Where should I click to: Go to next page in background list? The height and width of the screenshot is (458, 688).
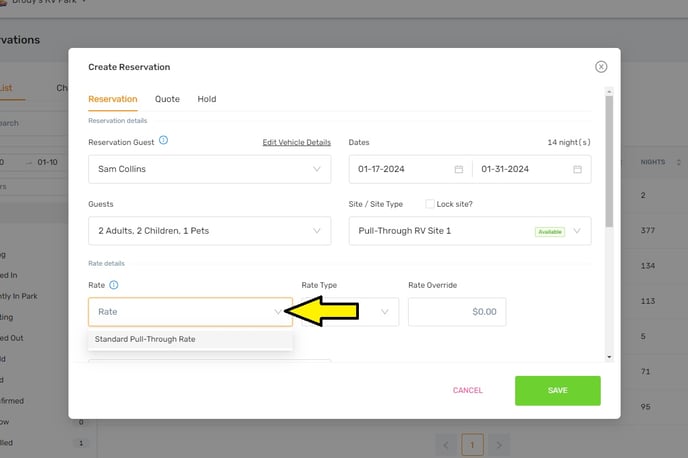click(x=499, y=445)
